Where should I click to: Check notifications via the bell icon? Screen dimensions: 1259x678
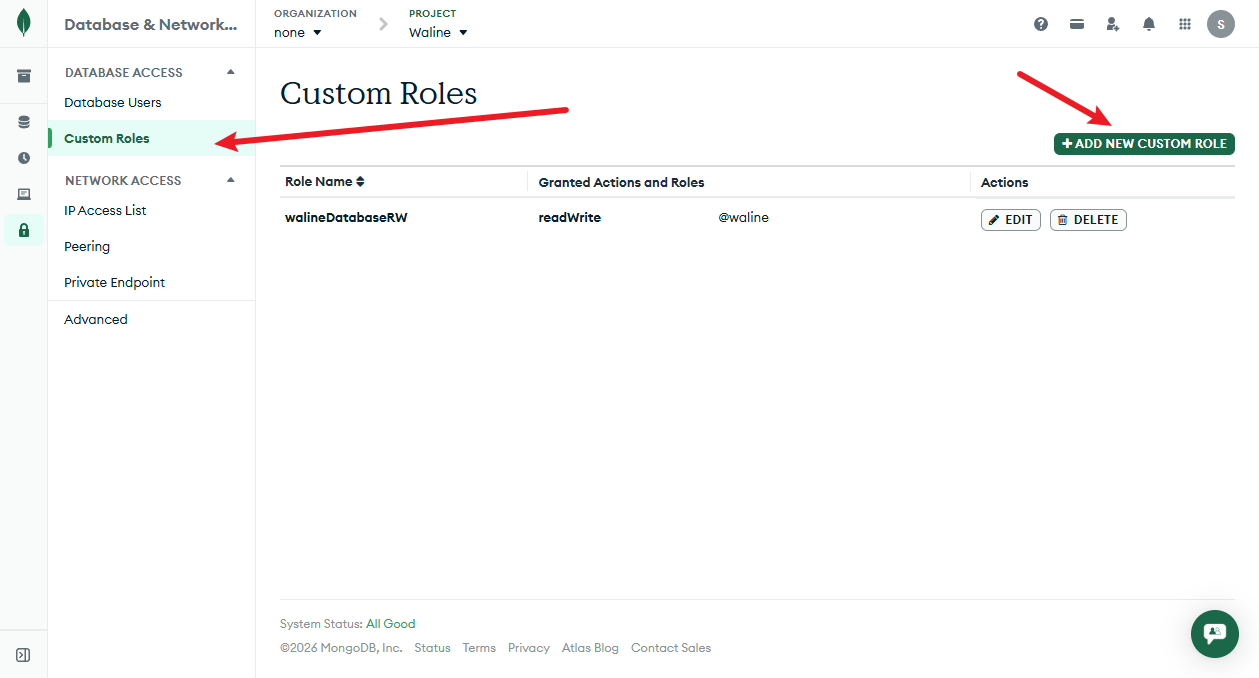1148,23
